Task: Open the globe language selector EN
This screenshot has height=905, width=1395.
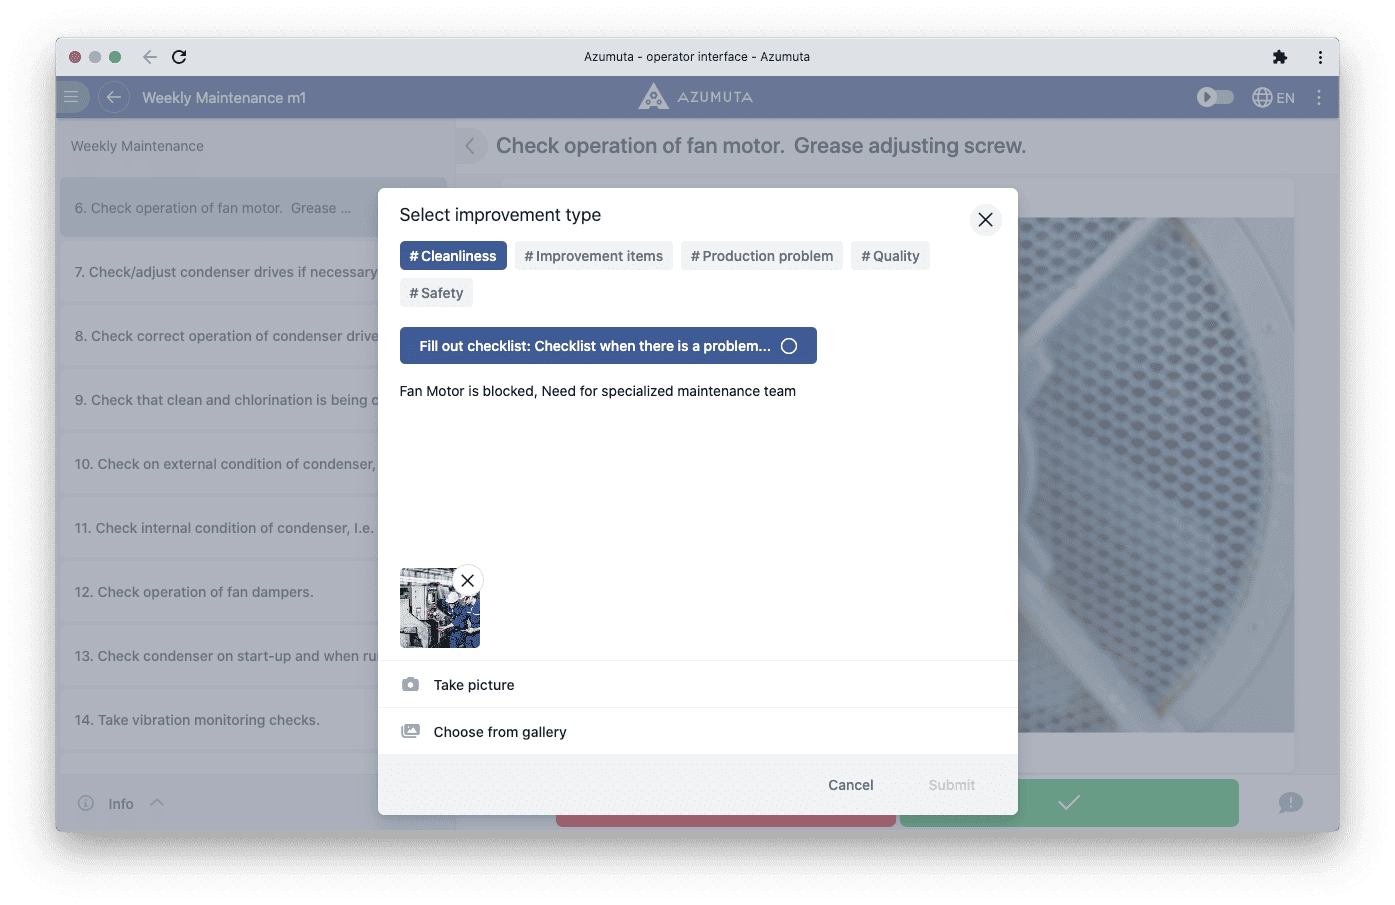Action: (x=1273, y=97)
